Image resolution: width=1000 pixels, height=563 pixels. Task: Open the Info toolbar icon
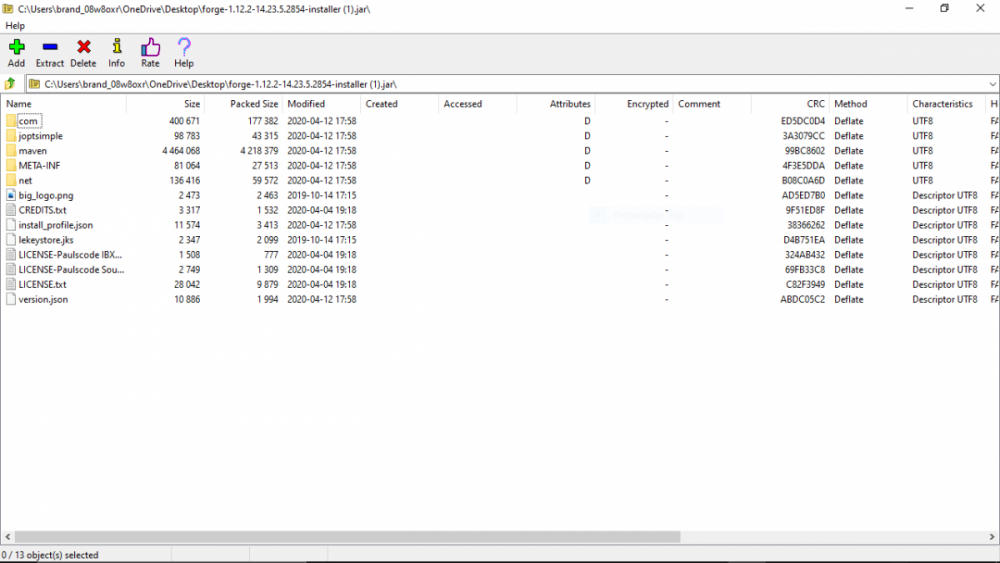coord(116,47)
